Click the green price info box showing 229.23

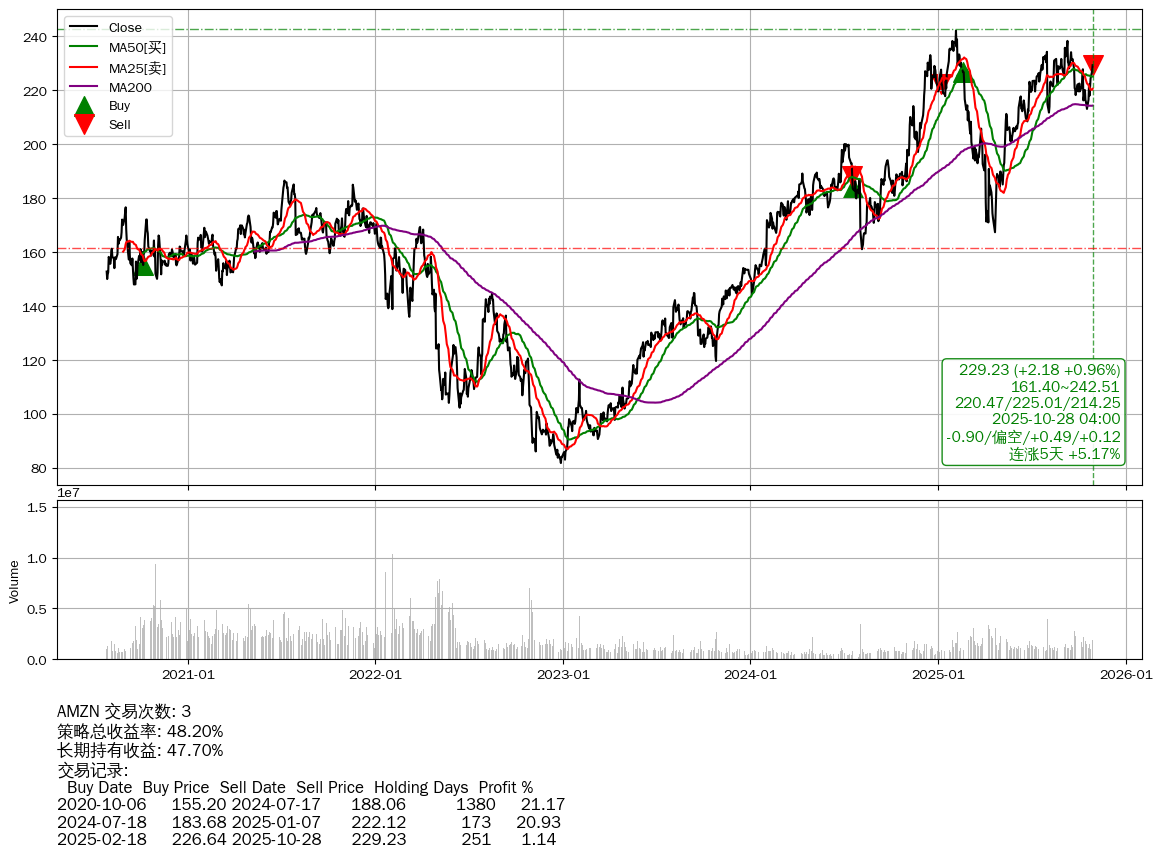click(1033, 412)
